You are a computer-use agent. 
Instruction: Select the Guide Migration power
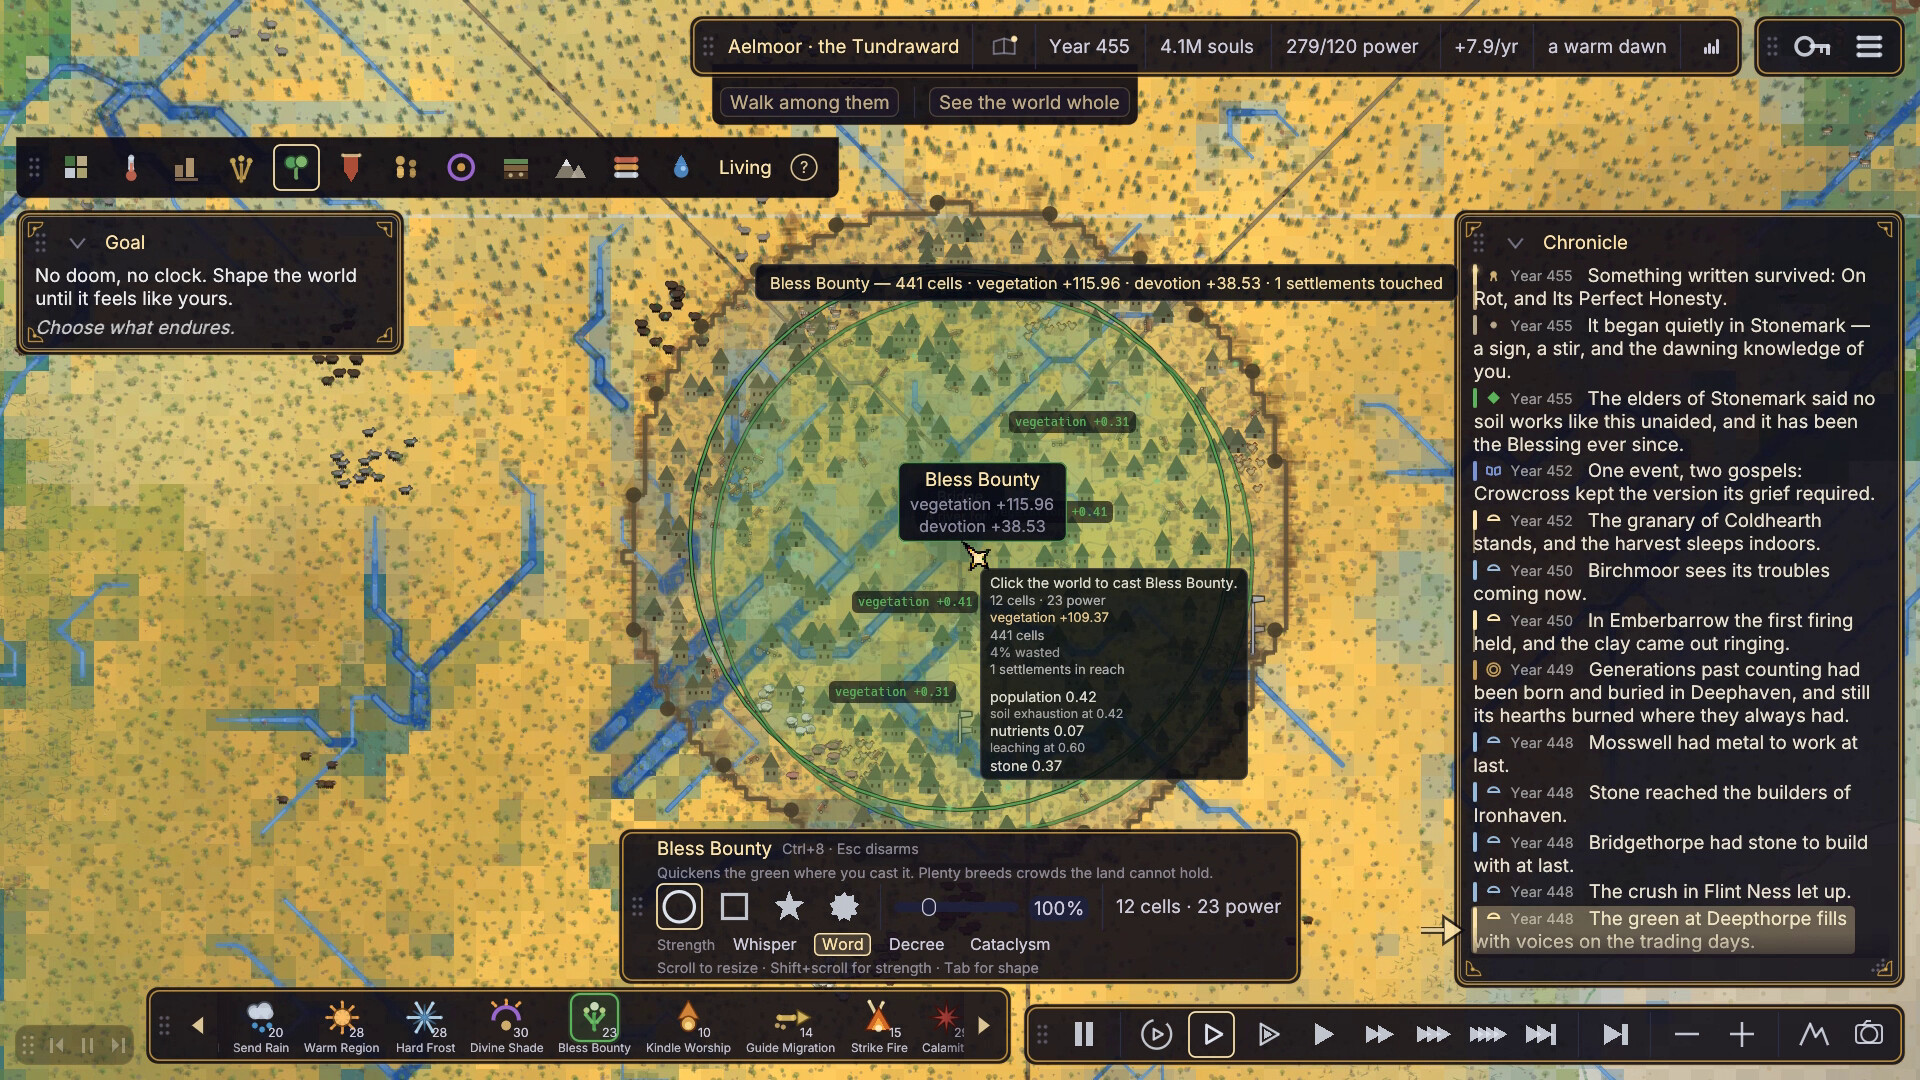(790, 1027)
